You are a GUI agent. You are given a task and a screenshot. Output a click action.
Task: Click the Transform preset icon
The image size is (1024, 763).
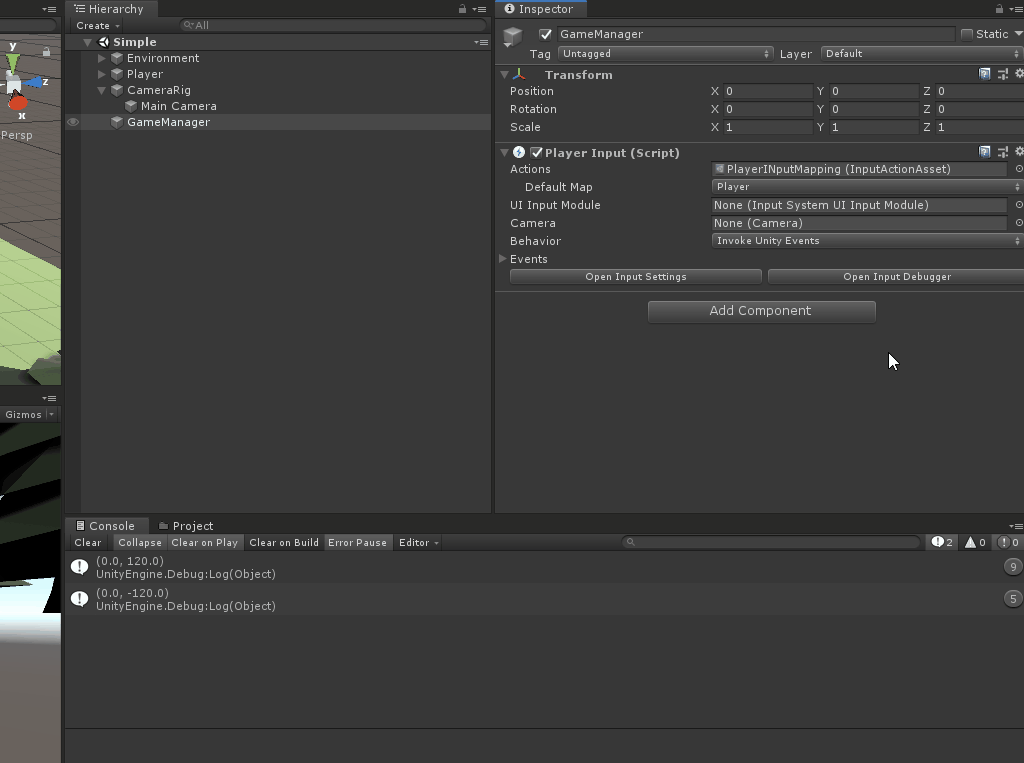[1003, 73]
